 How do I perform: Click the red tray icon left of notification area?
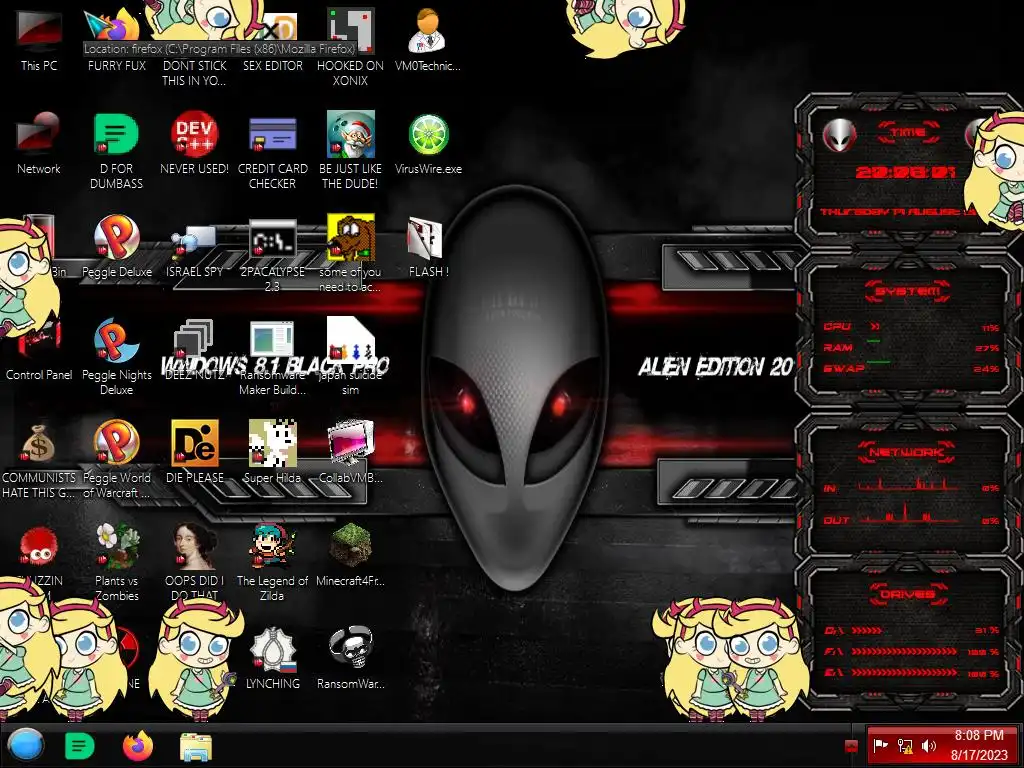point(851,746)
